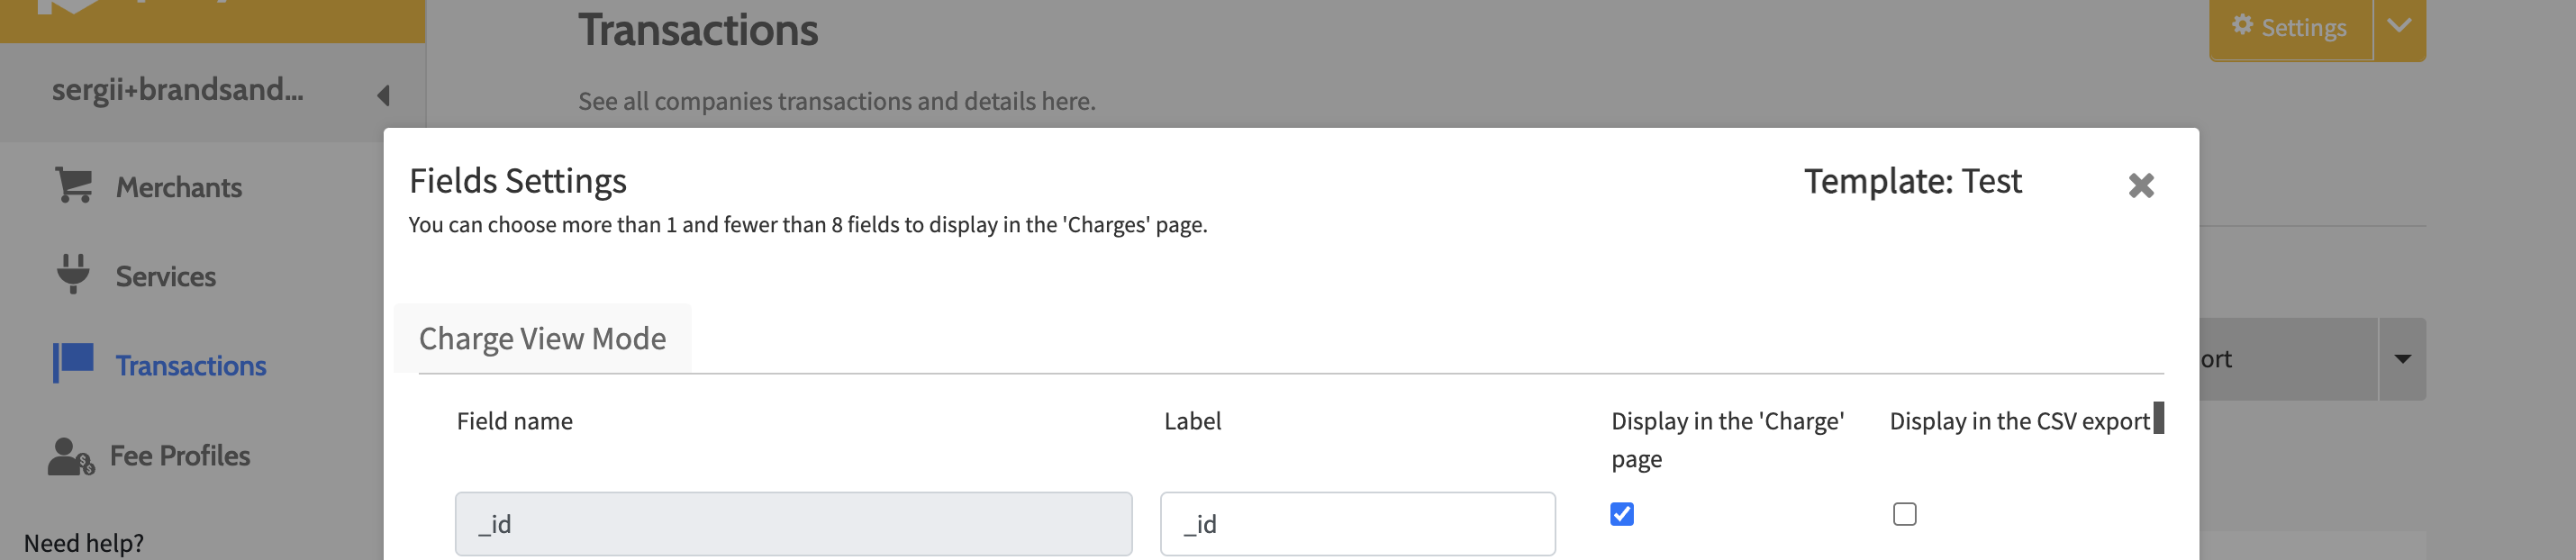The image size is (2576, 560).
Task: Click the Merchants shopping cart icon
Action: click(x=73, y=186)
